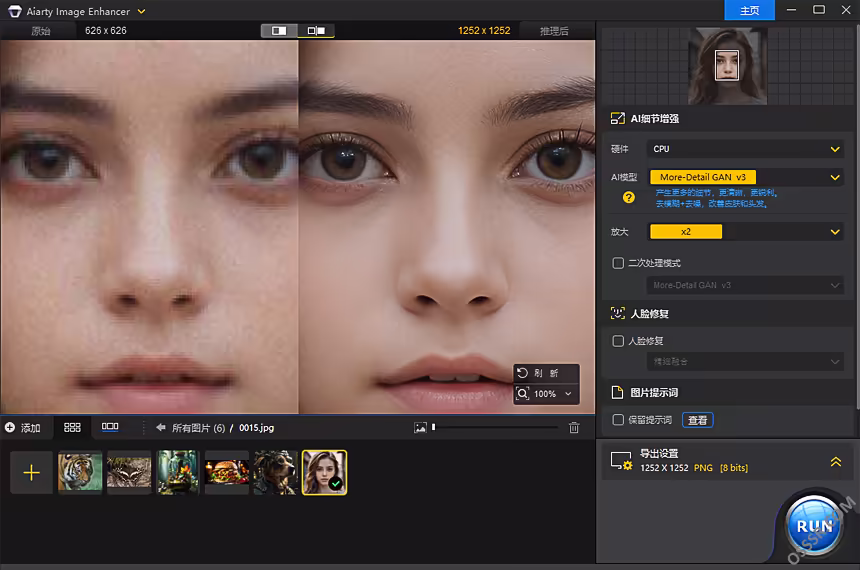Open the face restoration mode dropdown
Viewport: 860px width, 570px height.
[x=745, y=362]
